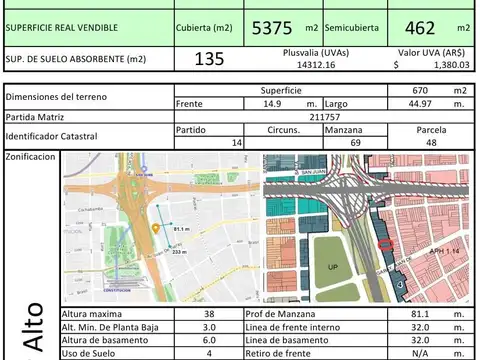Select the ground floor height value 3.0

click(x=209, y=327)
